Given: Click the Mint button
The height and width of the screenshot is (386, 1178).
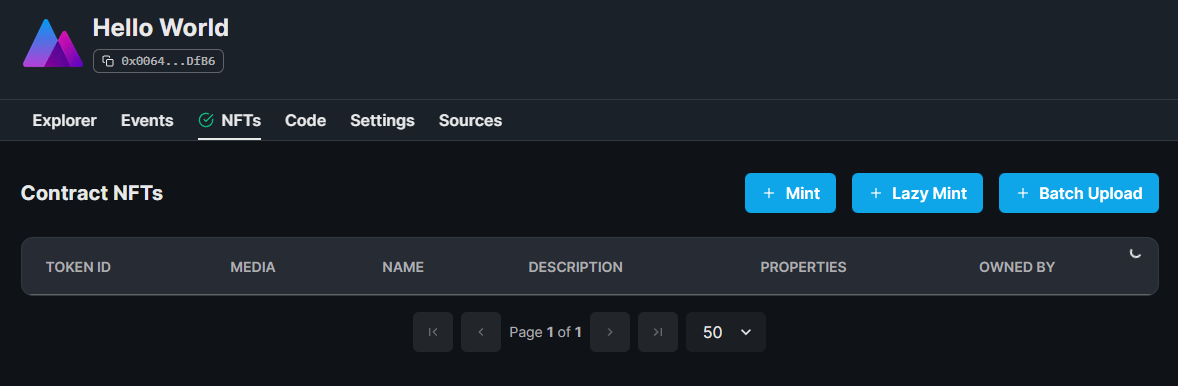Looking at the screenshot, I should (790, 193).
